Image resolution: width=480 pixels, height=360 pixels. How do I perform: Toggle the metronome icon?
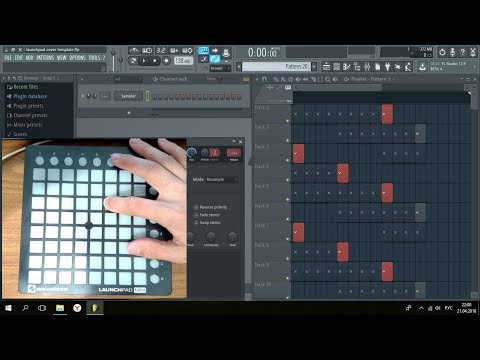click(134, 50)
